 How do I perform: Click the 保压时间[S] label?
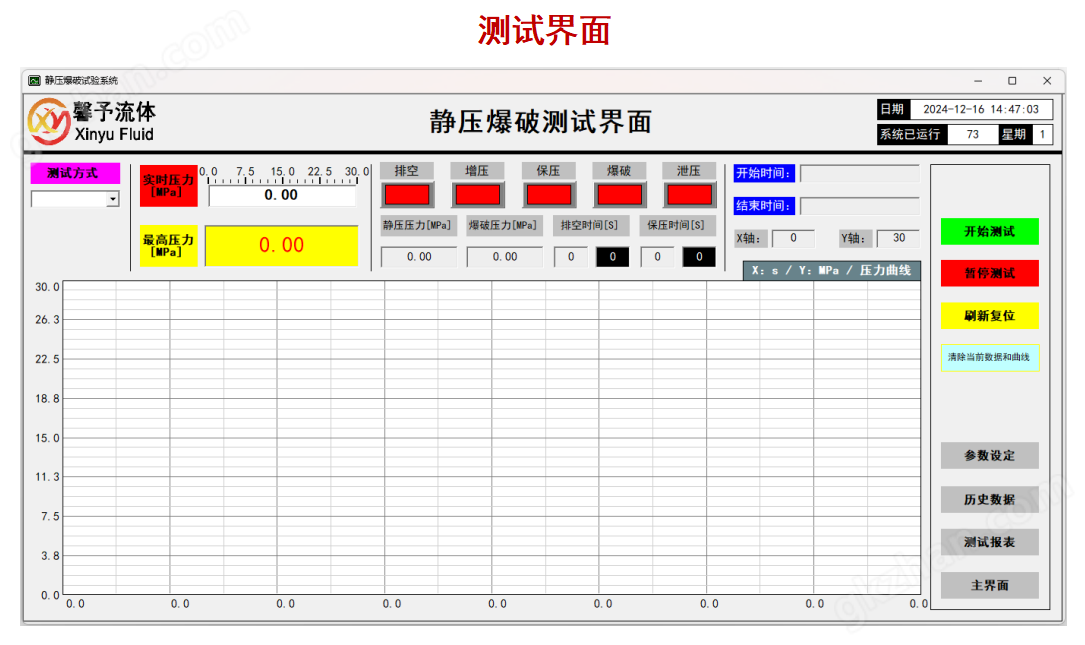(x=676, y=226)
